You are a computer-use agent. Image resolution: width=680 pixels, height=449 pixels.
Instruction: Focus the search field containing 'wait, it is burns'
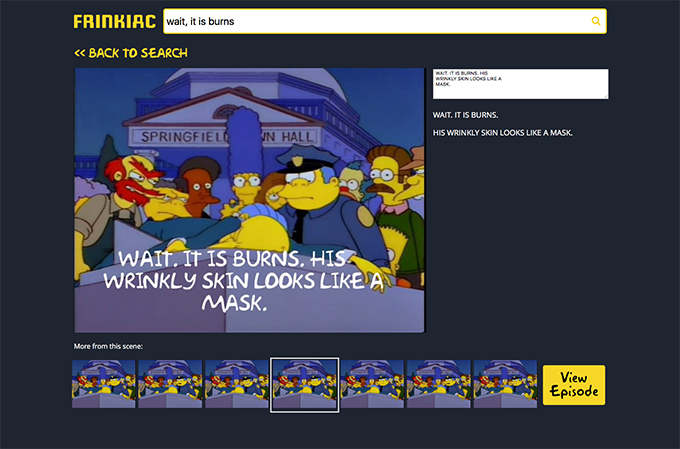(x=385, y=21)
